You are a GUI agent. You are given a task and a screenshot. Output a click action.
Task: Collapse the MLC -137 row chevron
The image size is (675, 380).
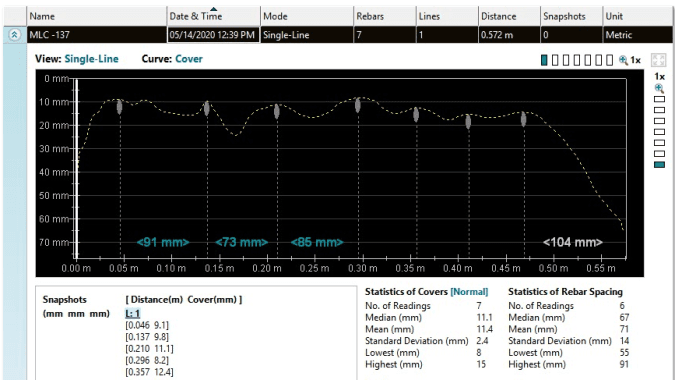click(x=14, y=35)
